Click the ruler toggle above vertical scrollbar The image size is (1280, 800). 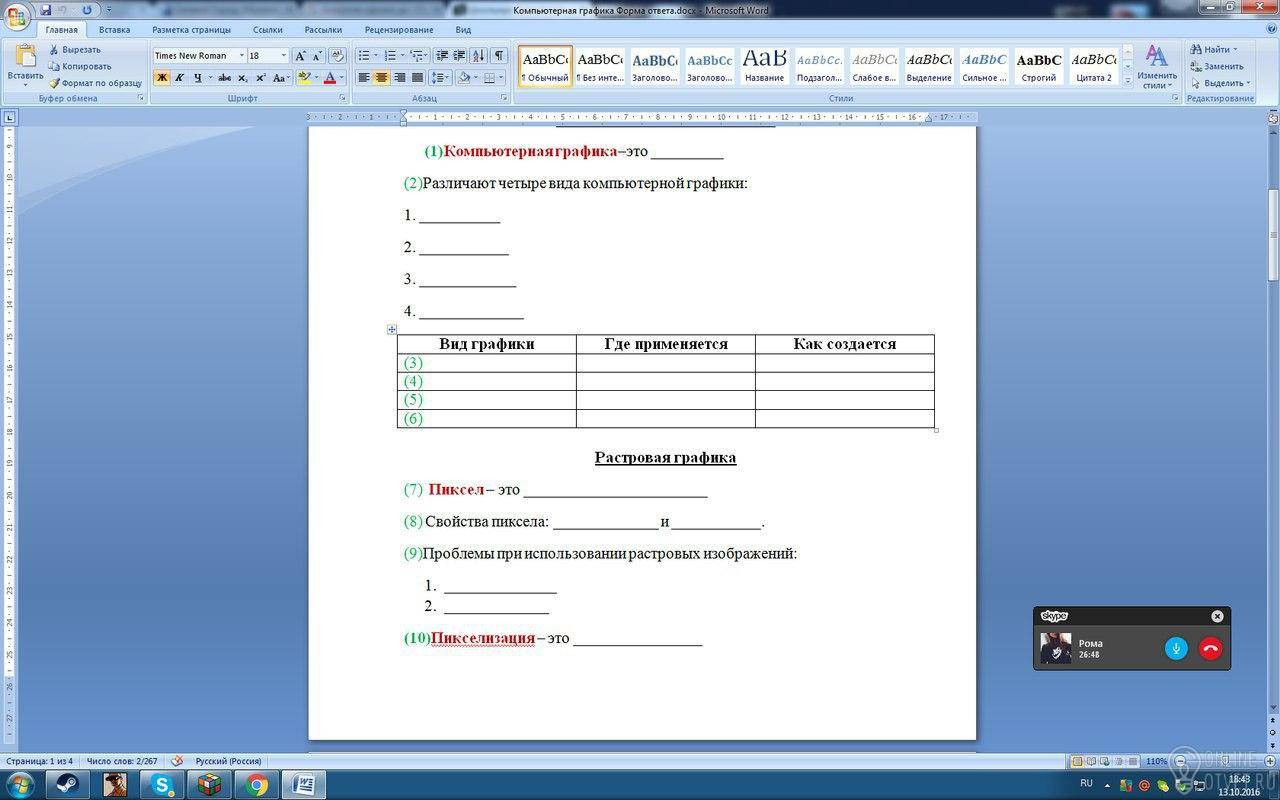pyautogui.click(x=1273, y=117)
